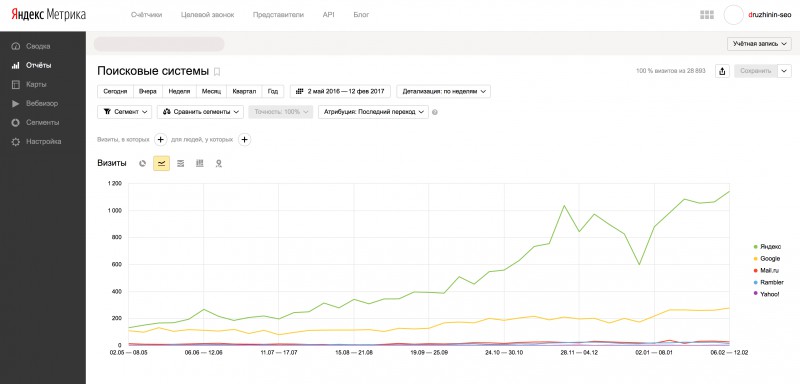Open Детализация: по неделям dropdown
800x384 pixels.
pos(444,91)
